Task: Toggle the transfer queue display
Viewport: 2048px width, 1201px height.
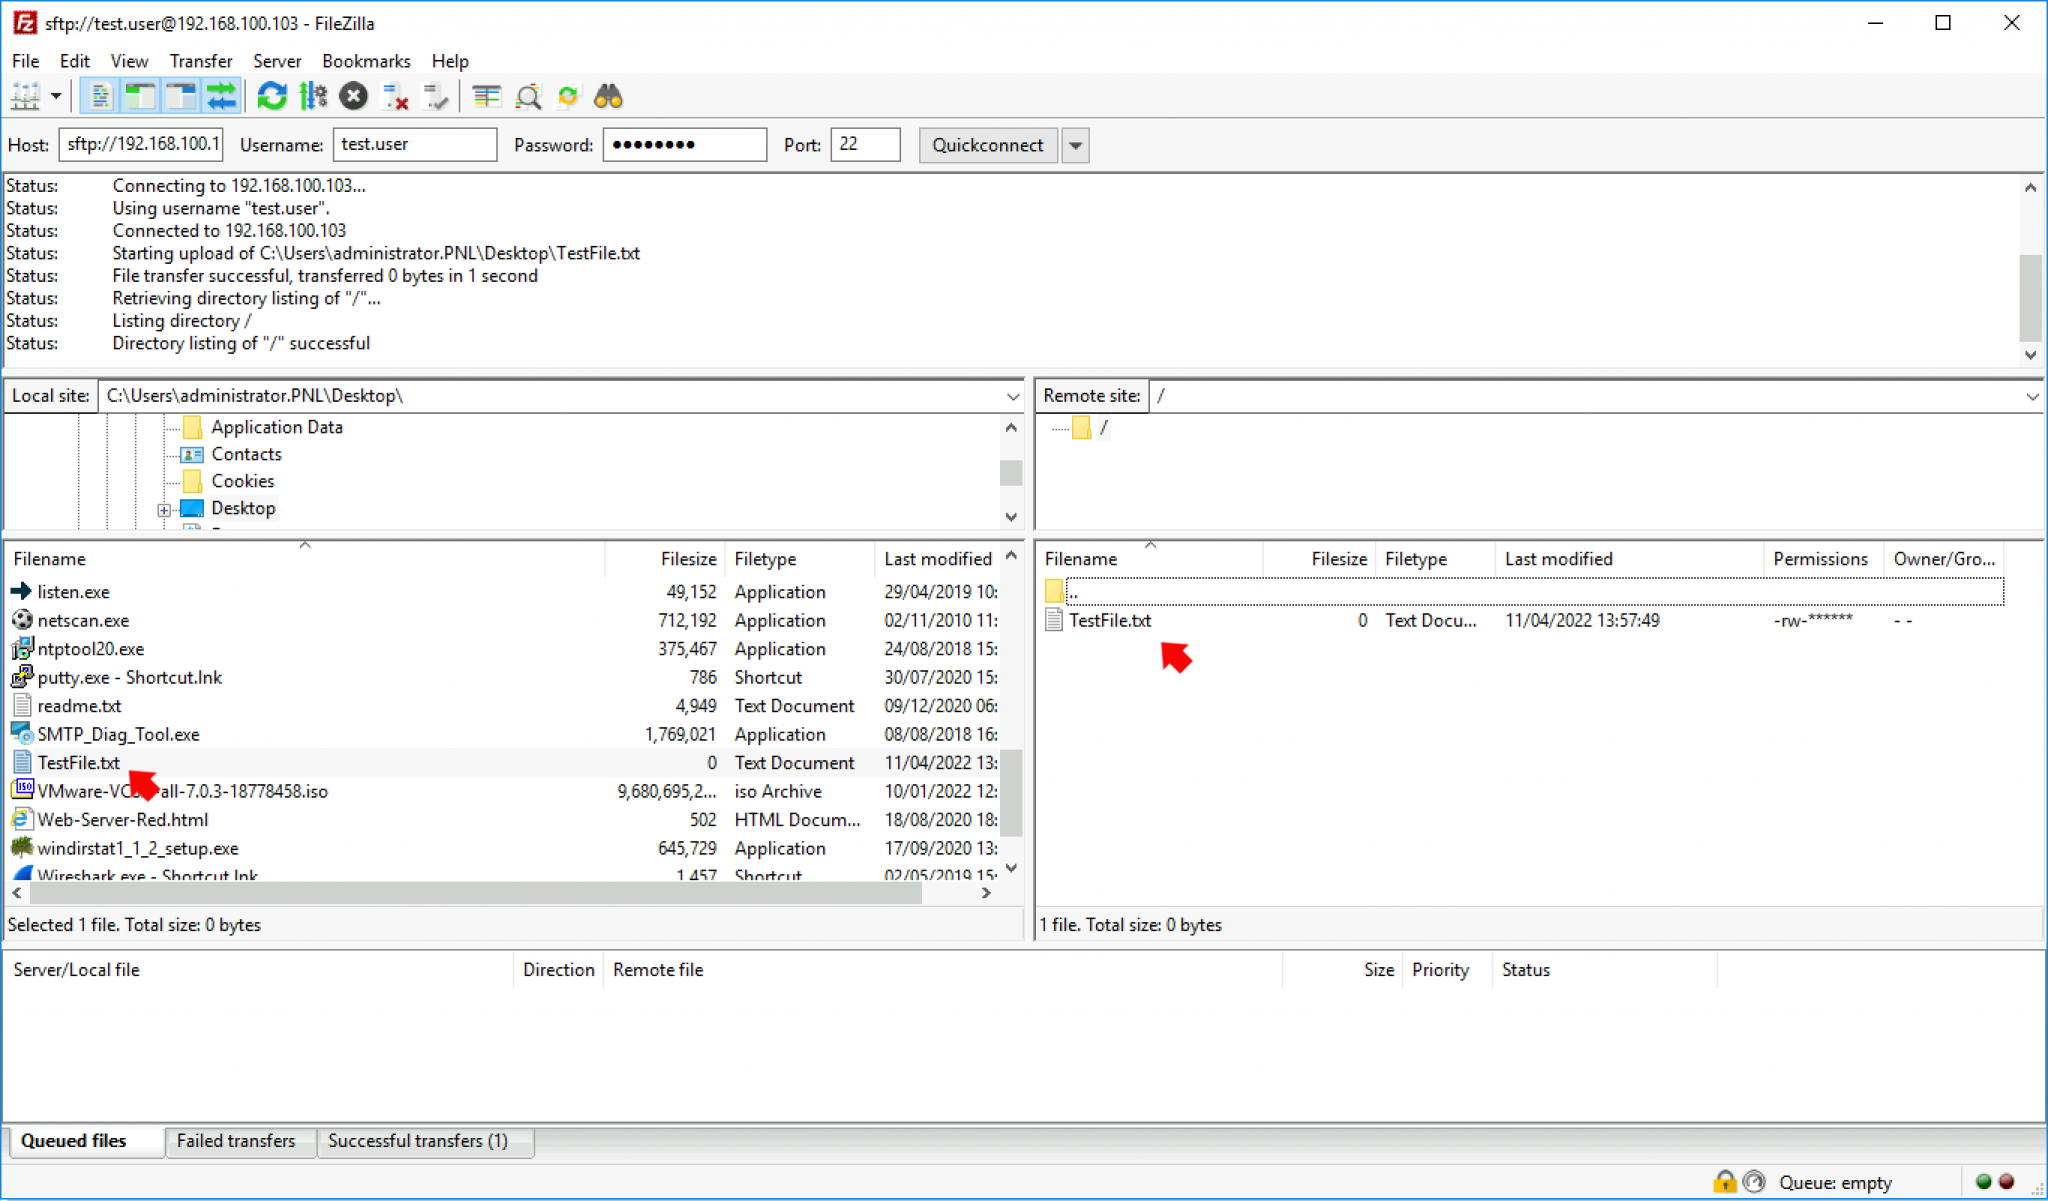Action: 221,97
